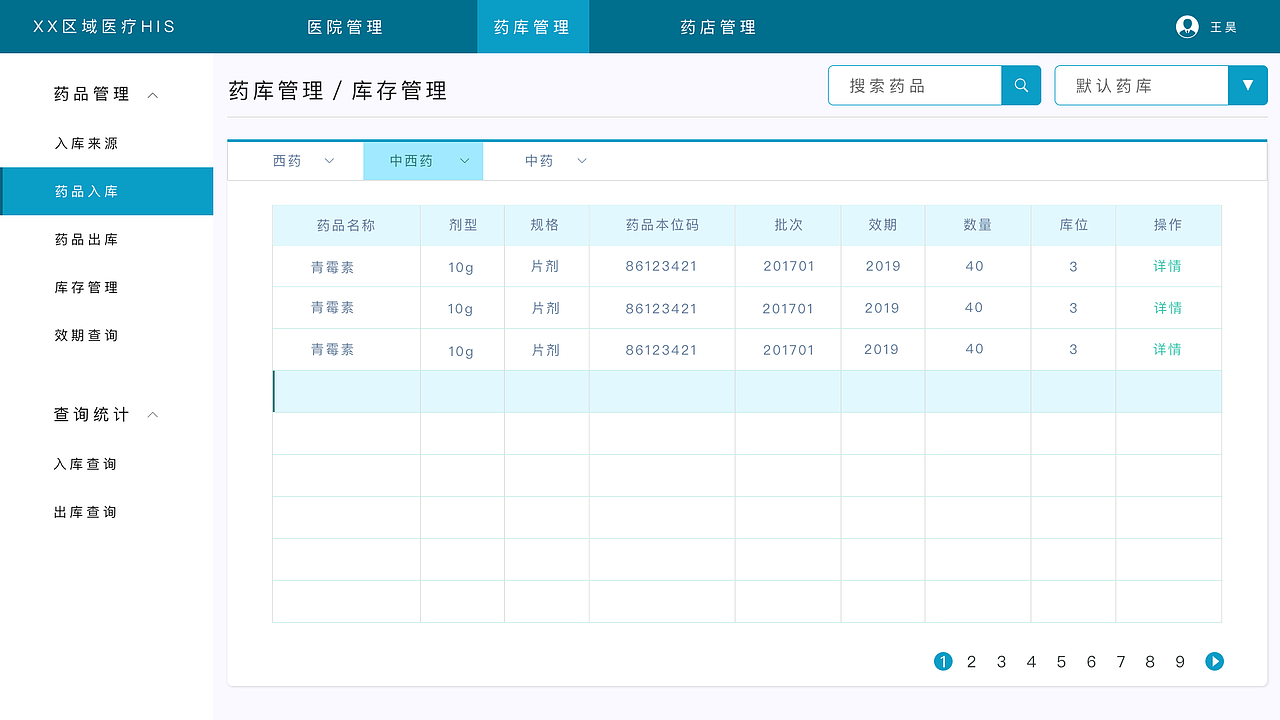The width and height of the screenshot is (1280, 720).
Task: Click the search magnifier icon
Action: click(x=1020, y=85)
